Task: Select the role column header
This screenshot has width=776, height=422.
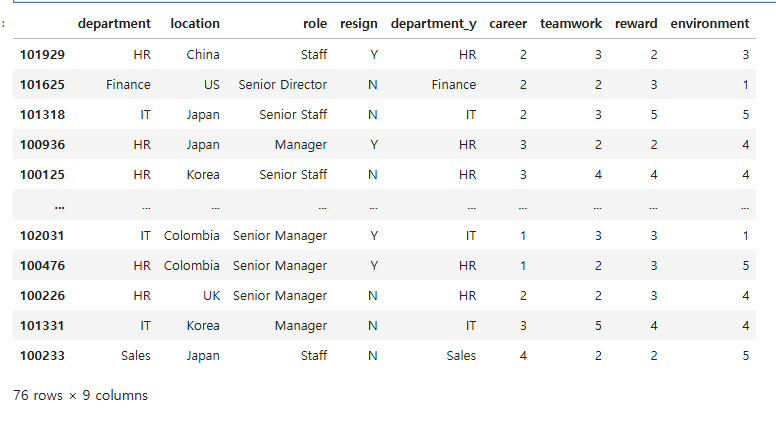Action: [315, 24]
